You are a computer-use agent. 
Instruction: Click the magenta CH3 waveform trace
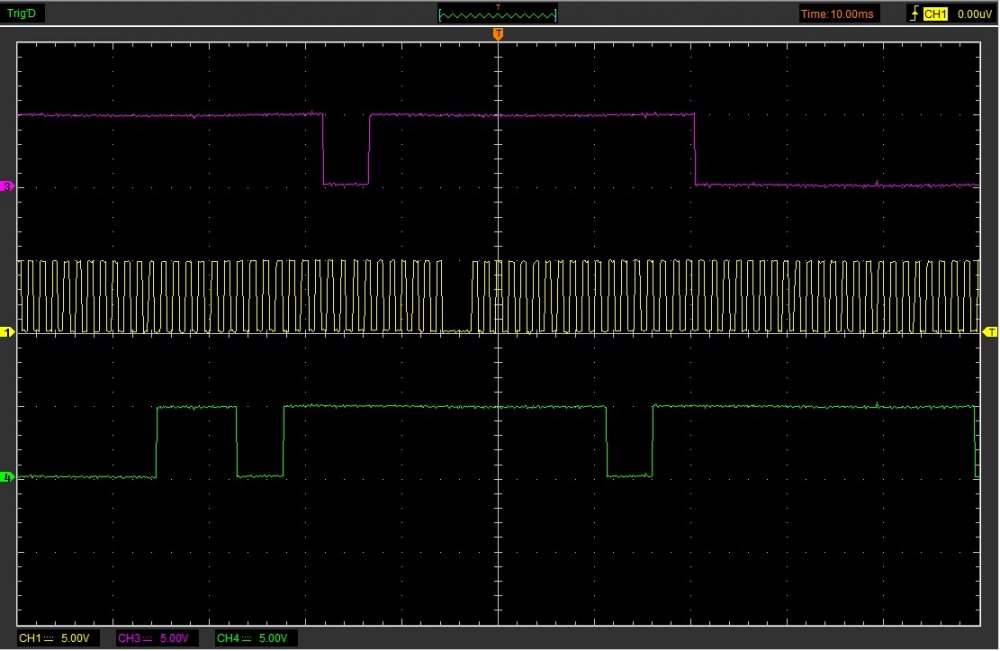200,115
